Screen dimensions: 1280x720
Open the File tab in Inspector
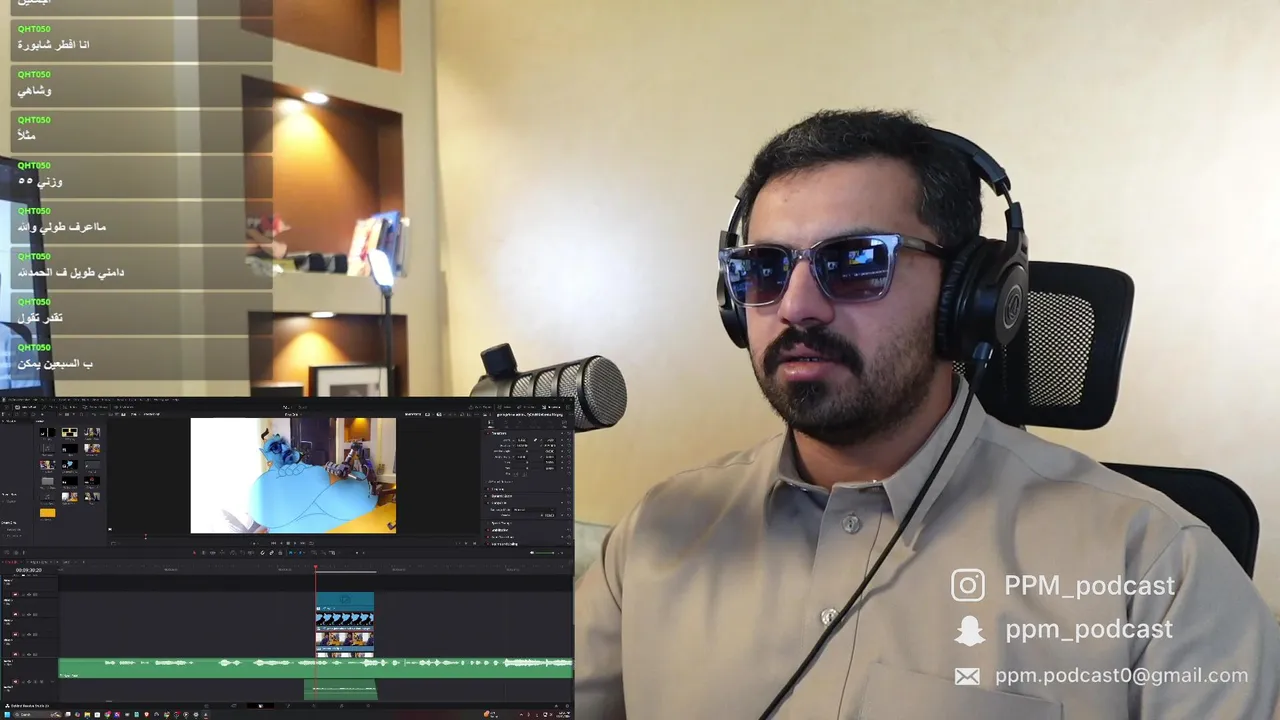click(x=564, y=425)
